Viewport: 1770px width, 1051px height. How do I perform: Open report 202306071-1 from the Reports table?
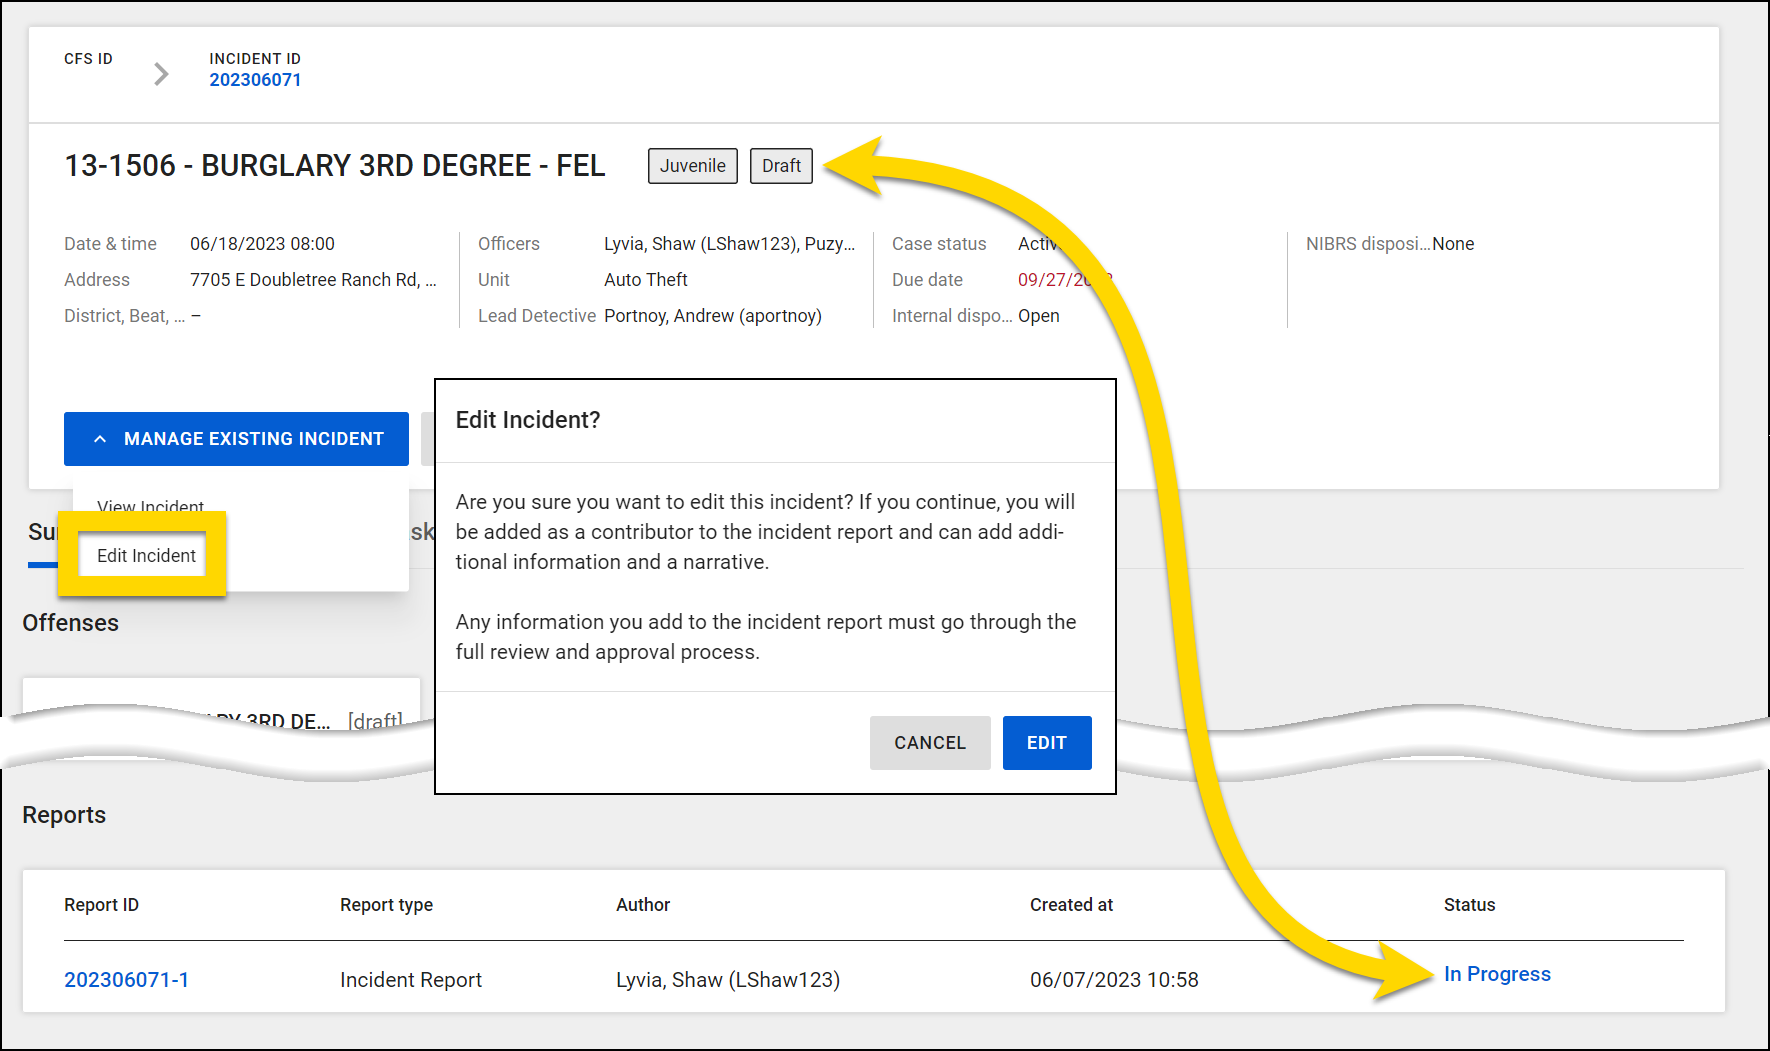(126, 979)
